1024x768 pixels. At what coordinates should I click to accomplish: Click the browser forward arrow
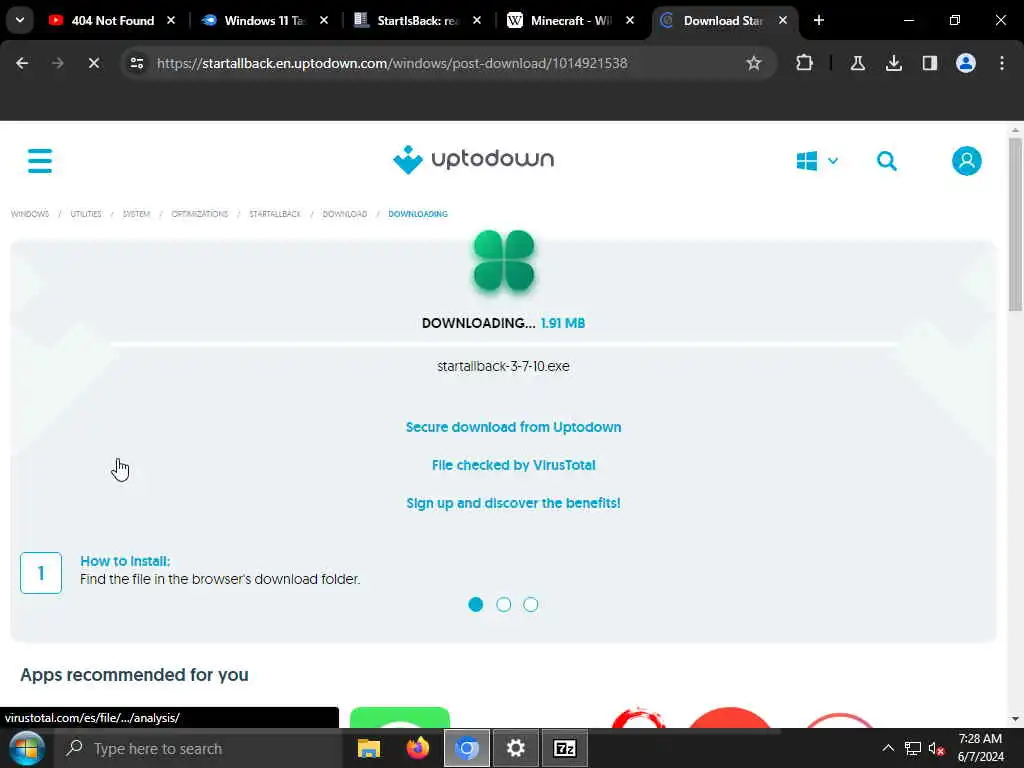coord(57,63)
